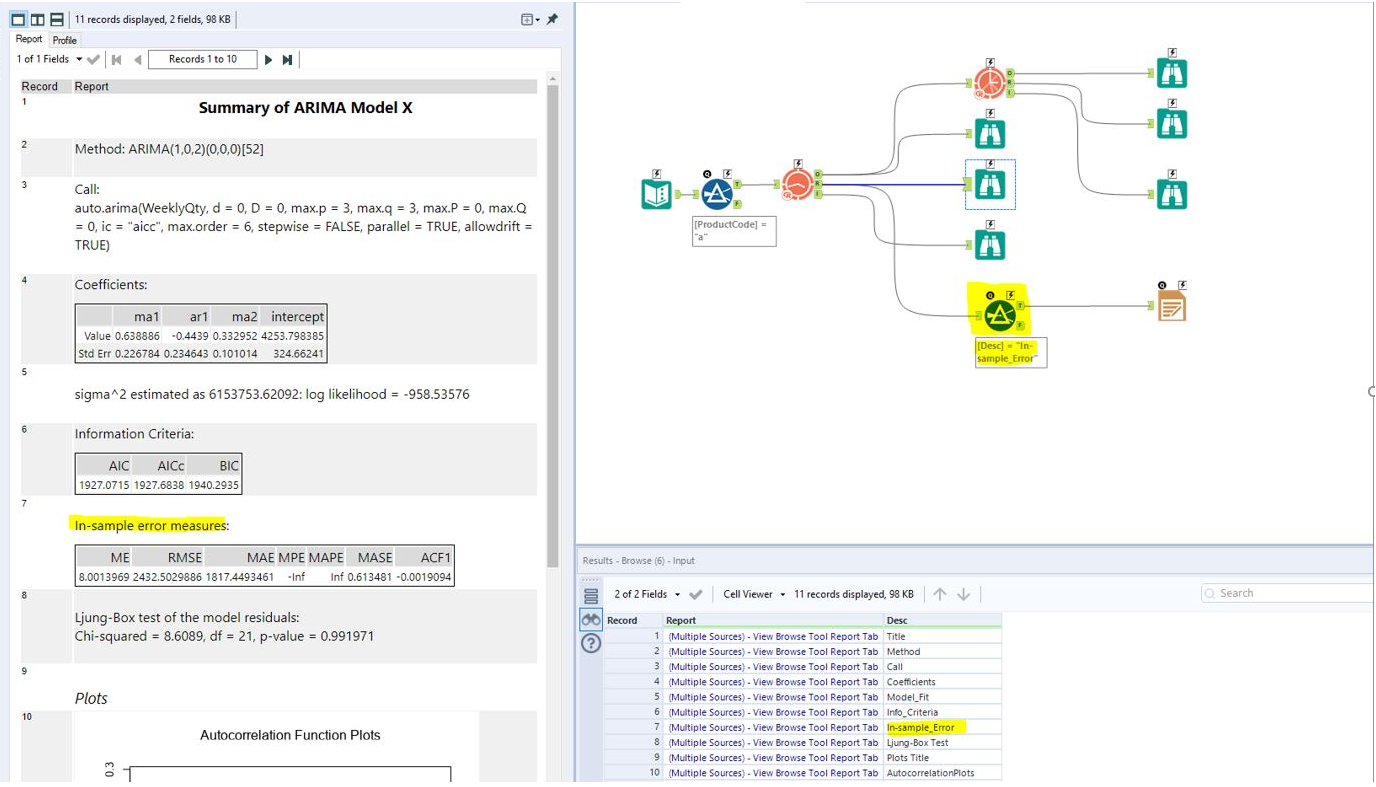
Task: Go to next records page
Action: [268, 60]
